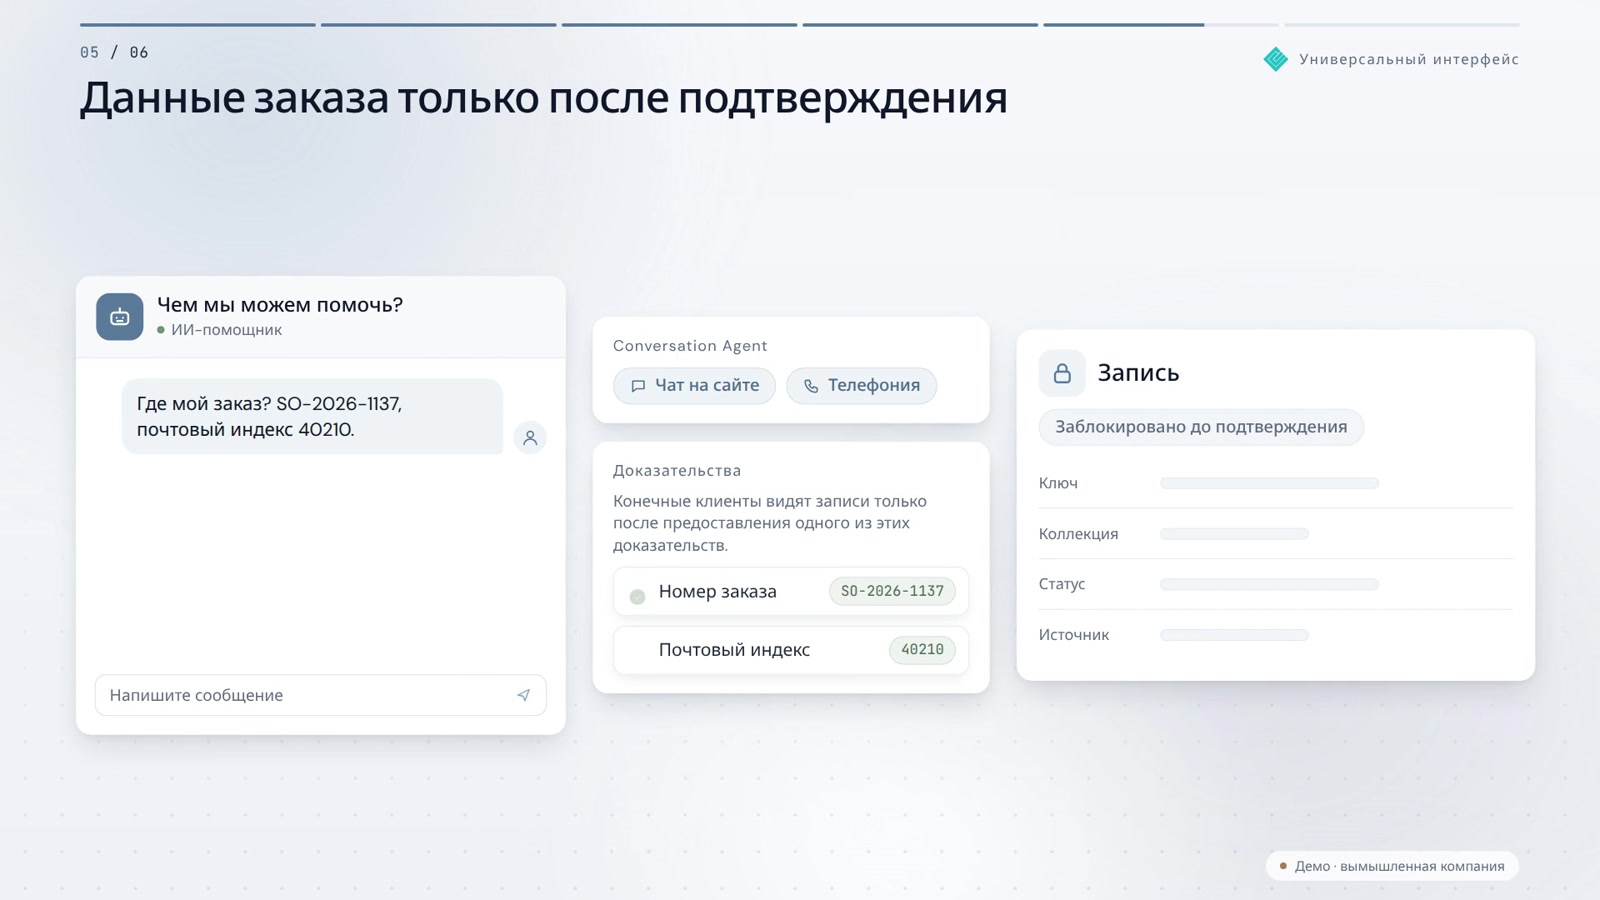Screen dimensions: 1600x900
Task: Click the 40210 postal code tag
Action: pyautogui.click(x=922, y=650)
